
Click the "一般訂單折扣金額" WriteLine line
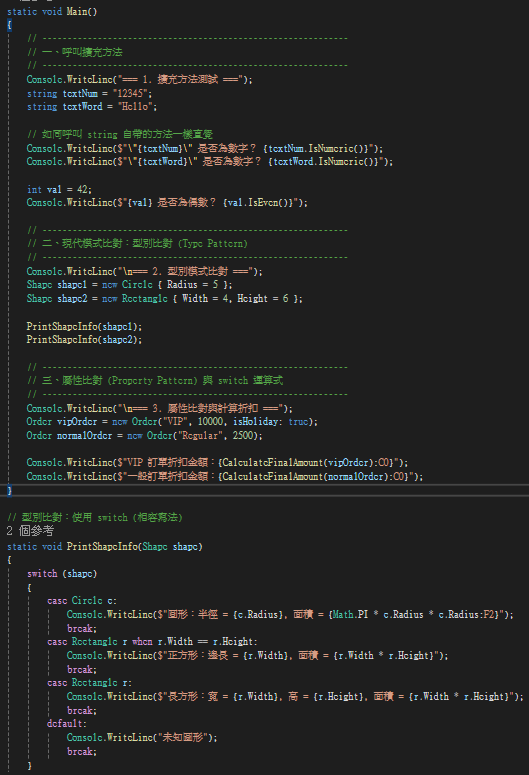[225, 476]
